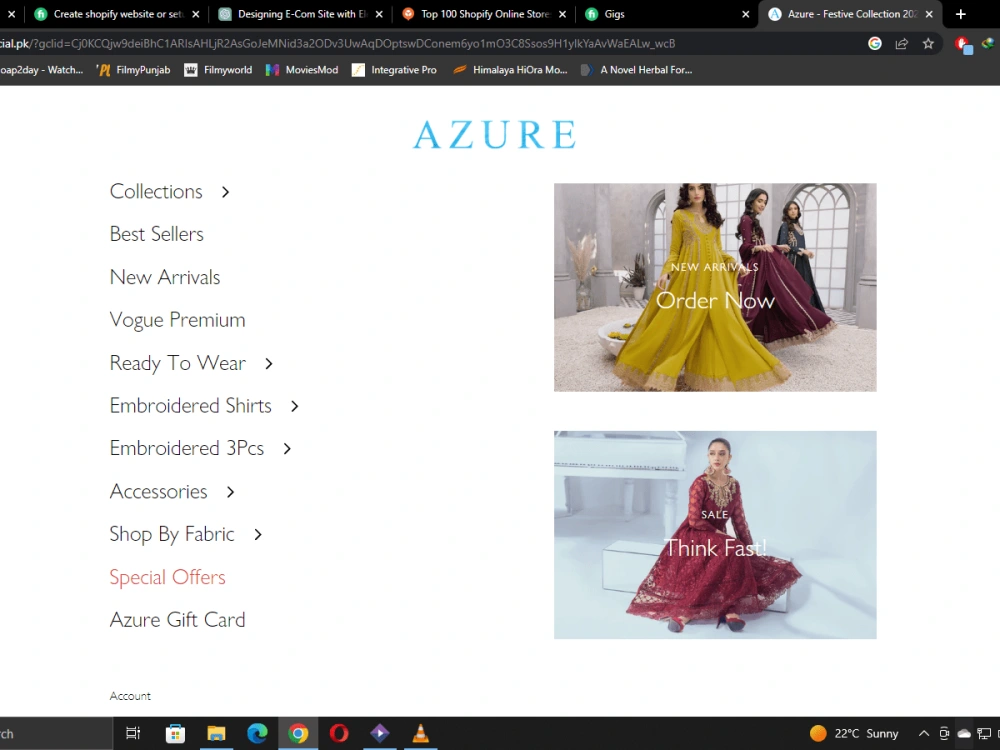The height and width of the screenshot is (750, 1000).
Task: Close the Gigs tab
Action: [x=746, y=14]
